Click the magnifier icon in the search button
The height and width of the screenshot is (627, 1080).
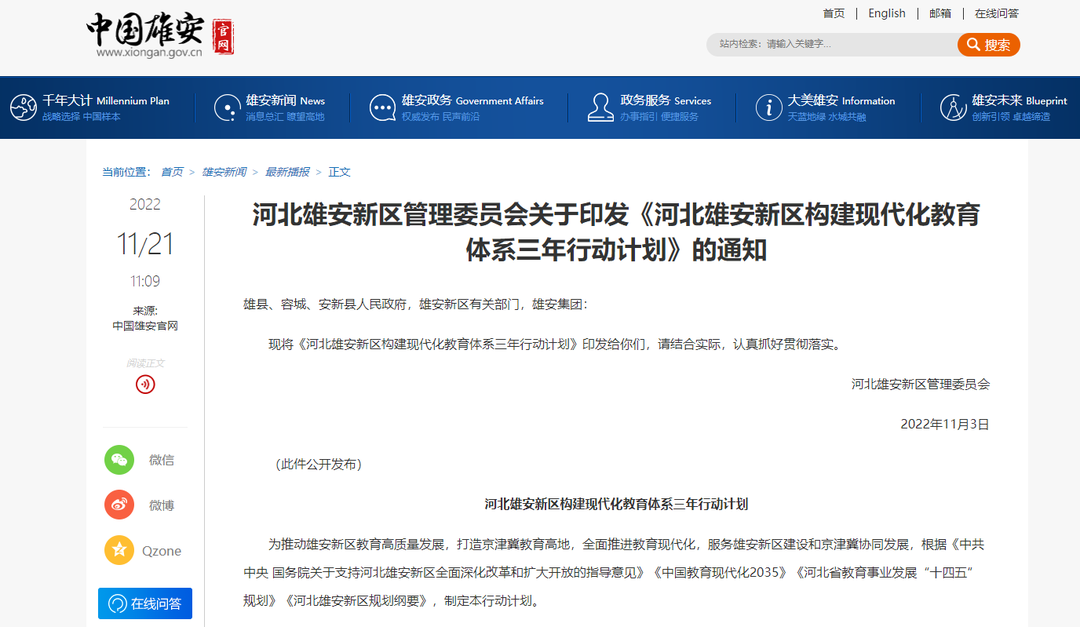pyautogui.click(x=971, y=44)
